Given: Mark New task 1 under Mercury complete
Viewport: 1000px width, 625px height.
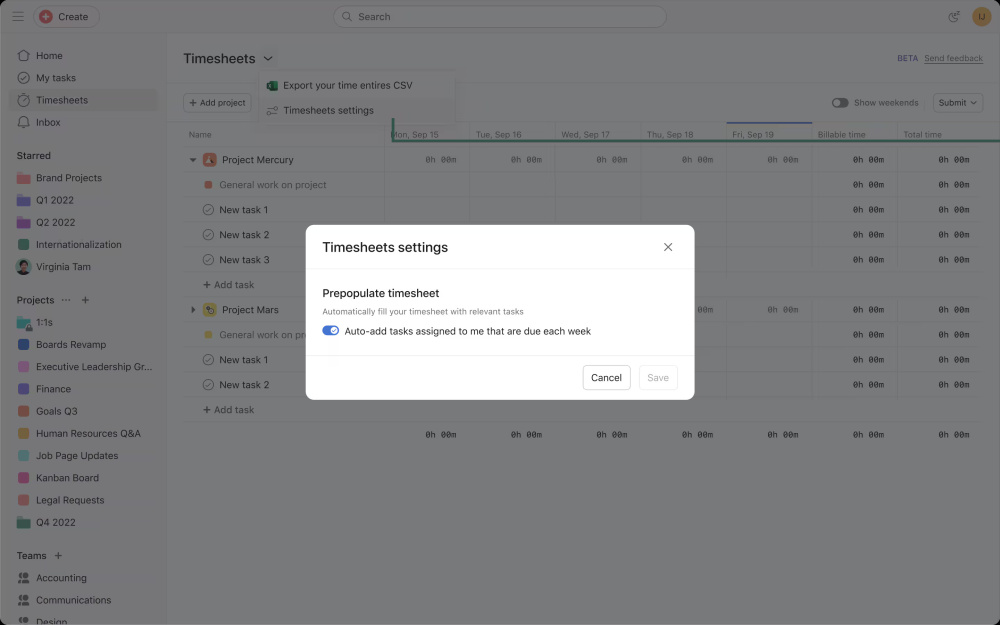Looking at the screenshot, I should tap(208, 210).
